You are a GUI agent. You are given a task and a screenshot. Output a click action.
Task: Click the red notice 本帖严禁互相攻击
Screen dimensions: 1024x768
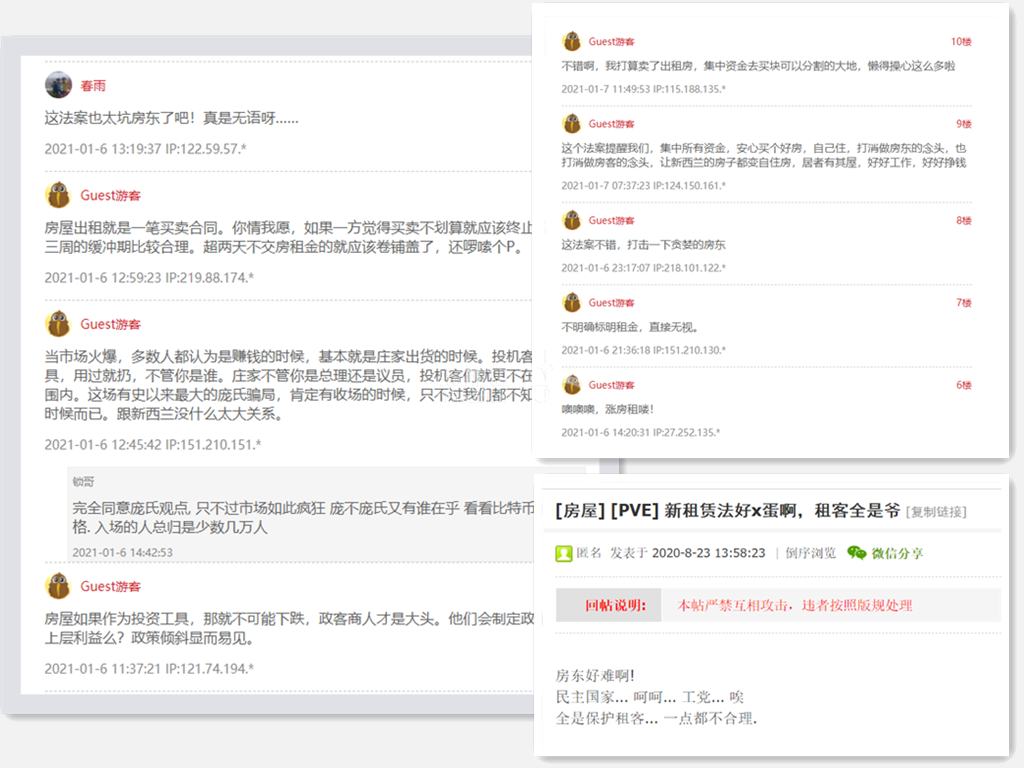click(794, 605)
